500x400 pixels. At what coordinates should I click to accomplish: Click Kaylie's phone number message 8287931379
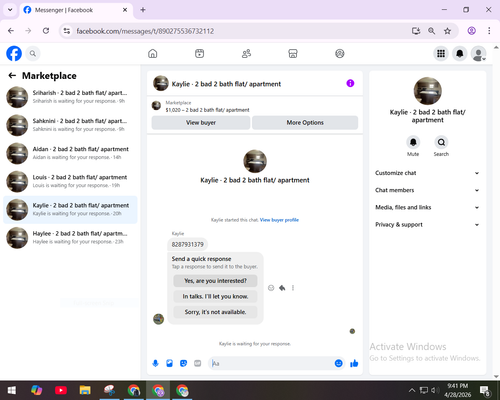click(188, 245)
